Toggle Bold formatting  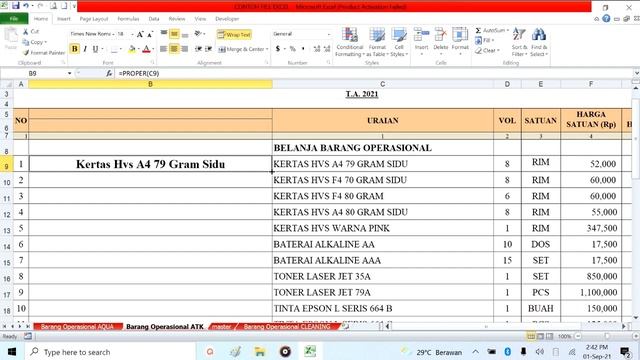point(74,49)
